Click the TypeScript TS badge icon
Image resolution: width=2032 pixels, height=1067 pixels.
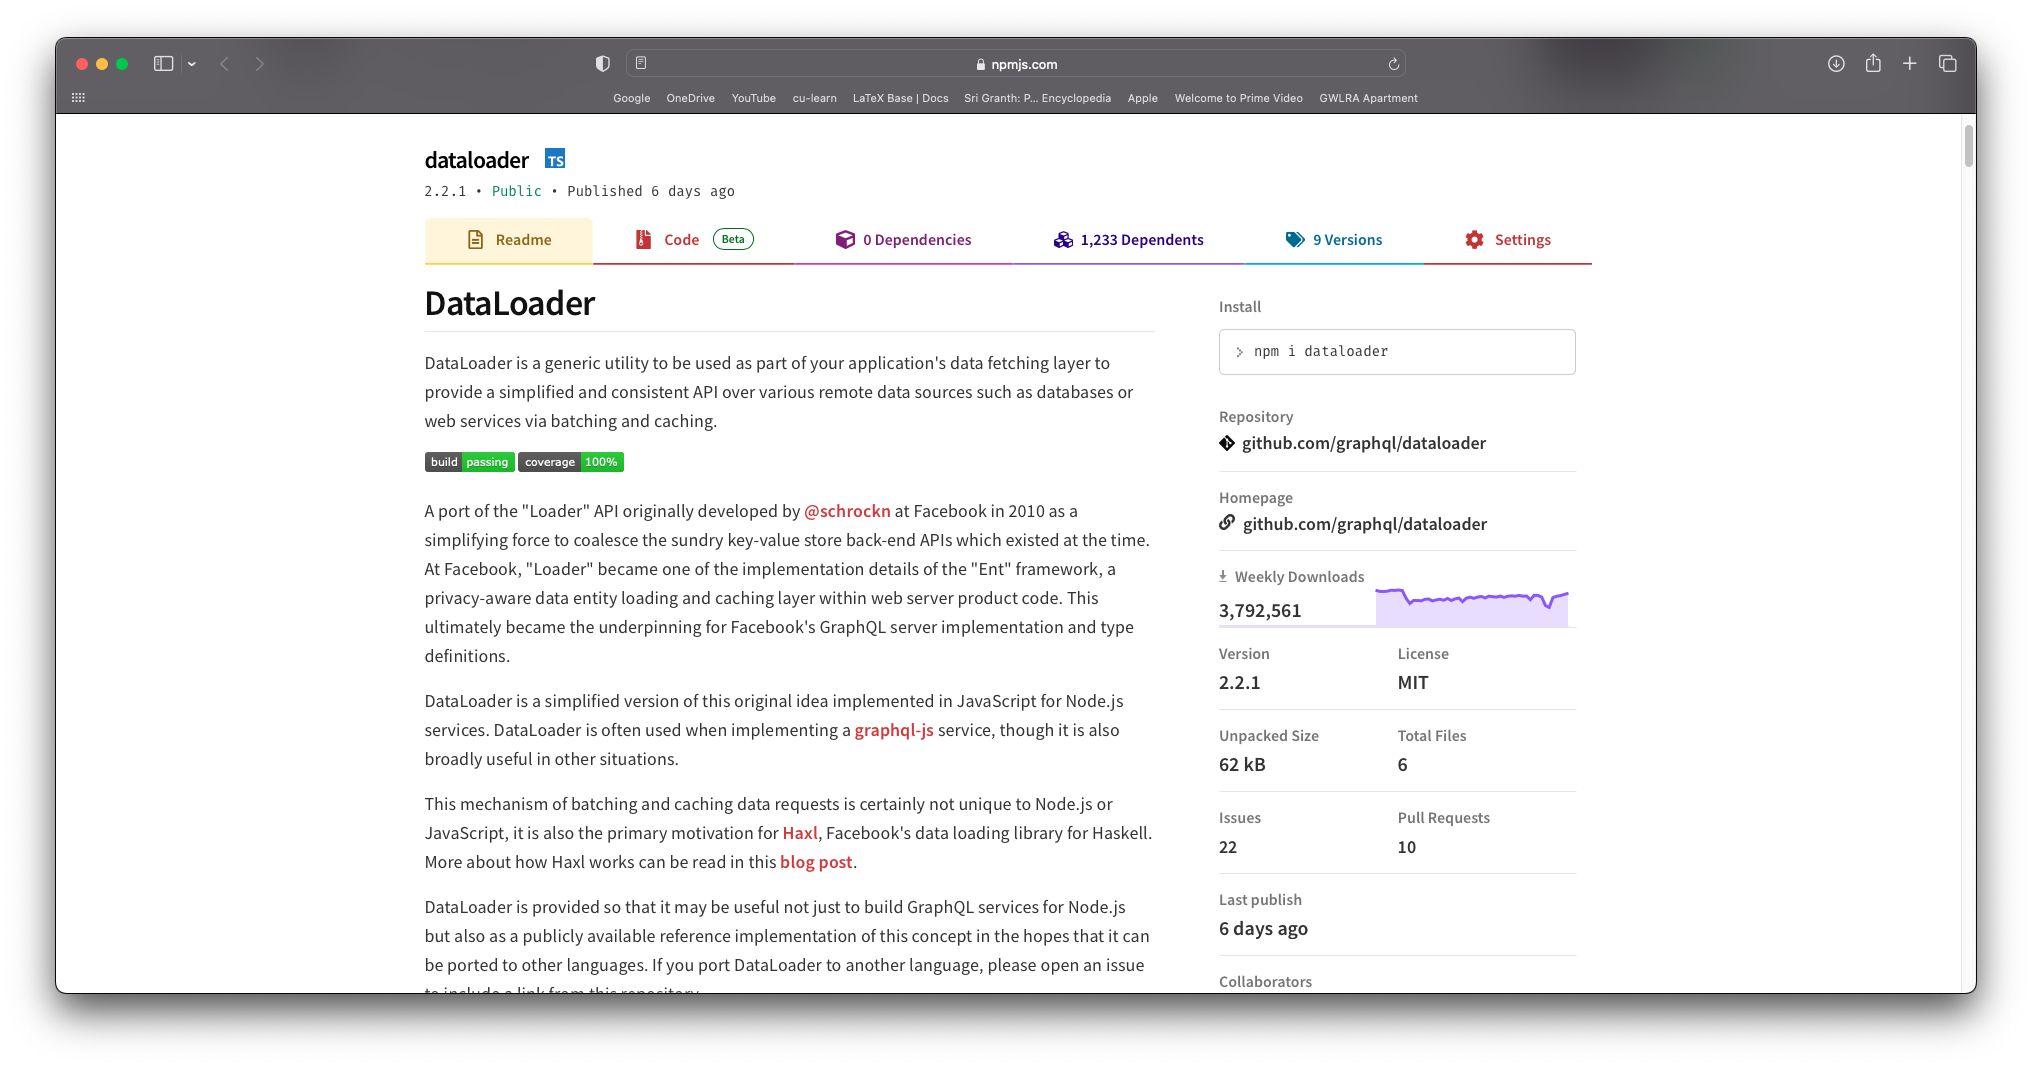click(x=555, y=159)
